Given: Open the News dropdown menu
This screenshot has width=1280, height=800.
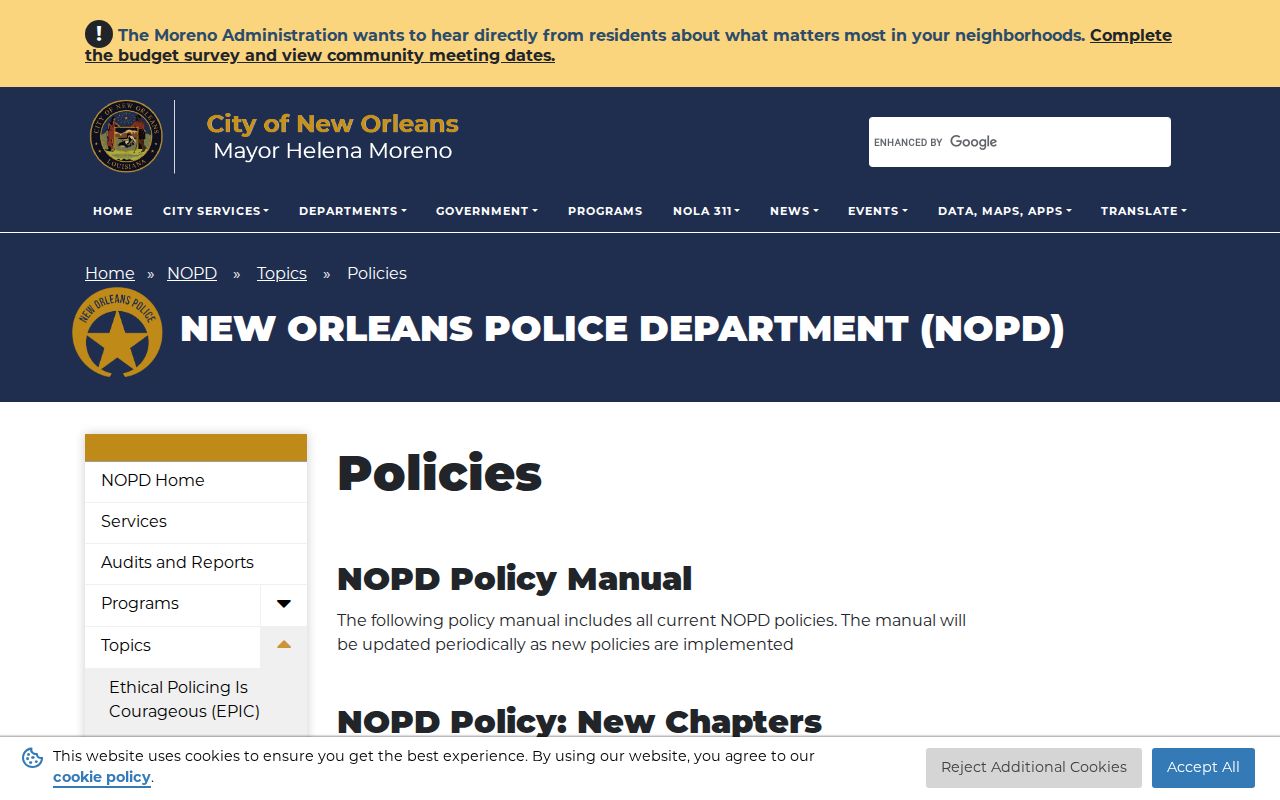Looking at the screenshot, I should coord(794,211).
